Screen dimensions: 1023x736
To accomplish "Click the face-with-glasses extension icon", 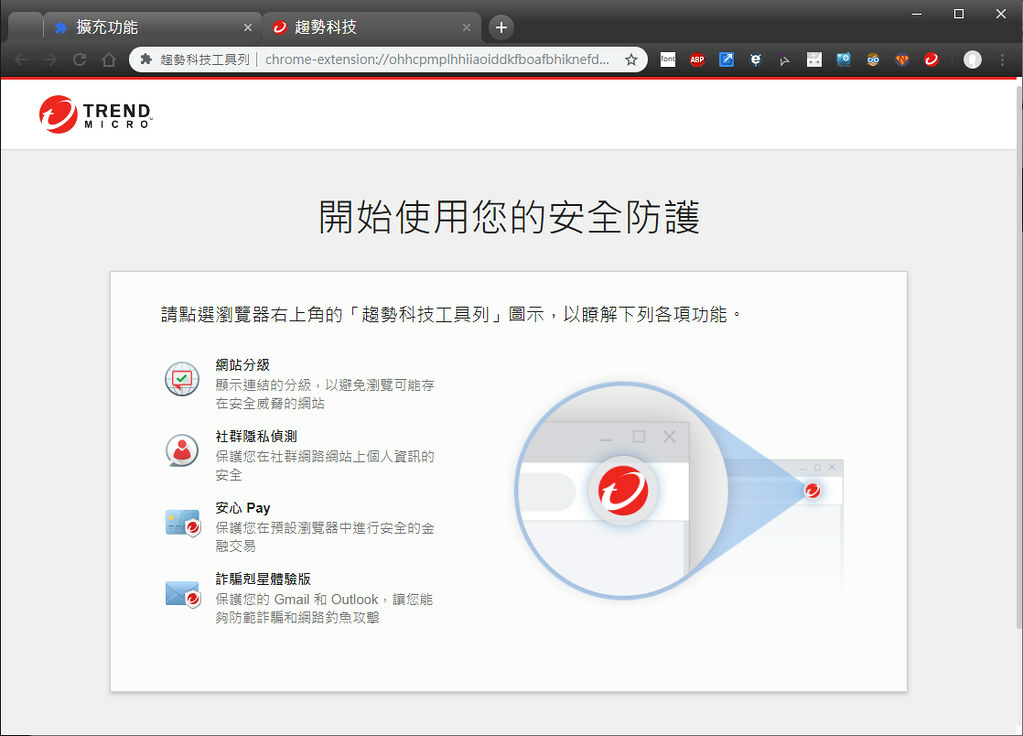I will [x=873, y=60].
